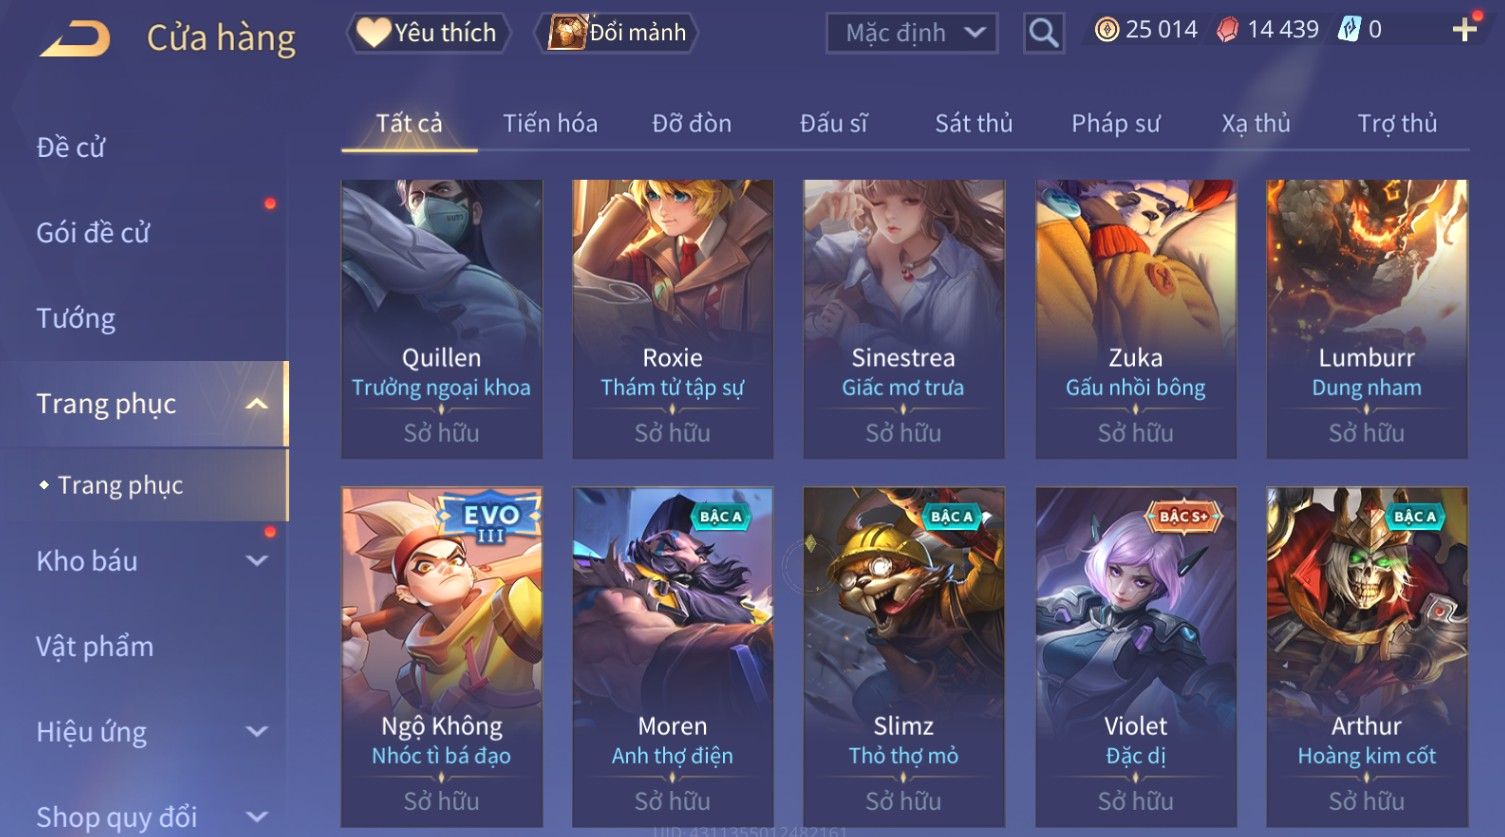Select the Pháp sư tab

(1116, 123)
